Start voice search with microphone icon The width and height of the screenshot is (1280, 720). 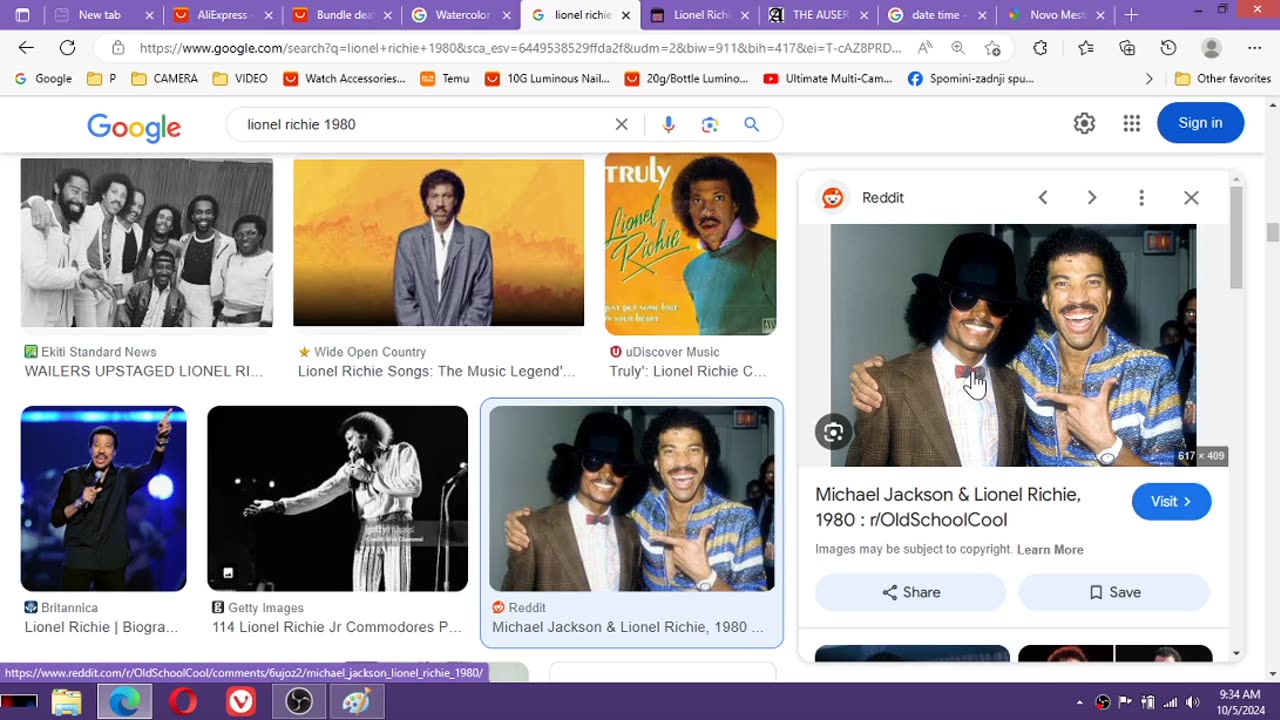tap(668, 124)
